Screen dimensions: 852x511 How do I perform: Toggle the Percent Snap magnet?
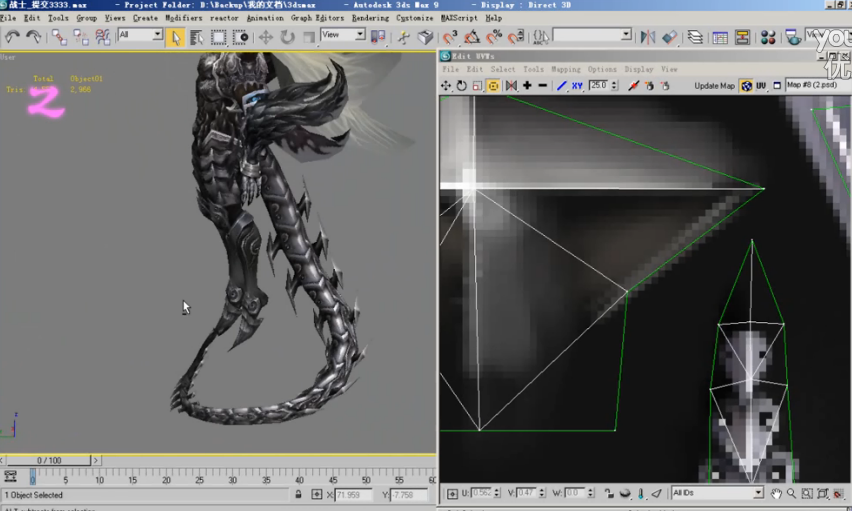click(x=493, y=37)
